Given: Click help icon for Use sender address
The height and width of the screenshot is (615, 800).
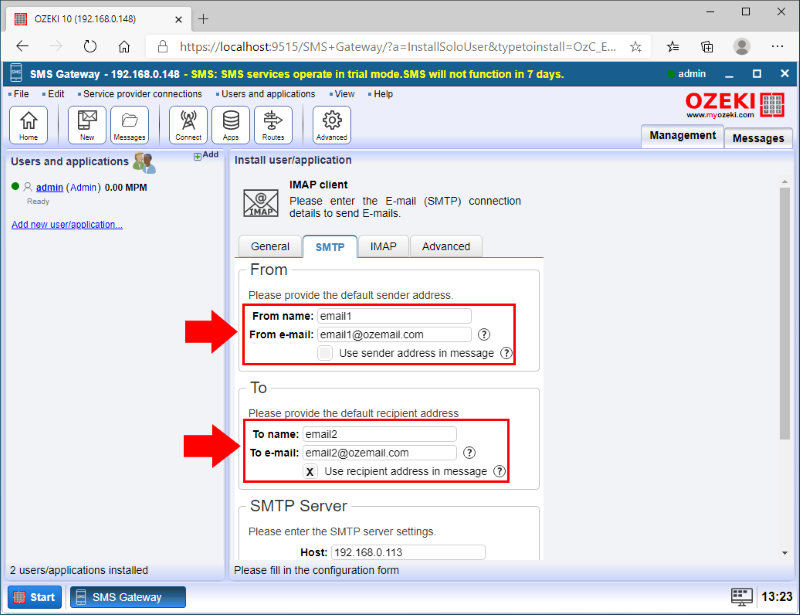Looking at the screenshot, I should coord(506,353).
